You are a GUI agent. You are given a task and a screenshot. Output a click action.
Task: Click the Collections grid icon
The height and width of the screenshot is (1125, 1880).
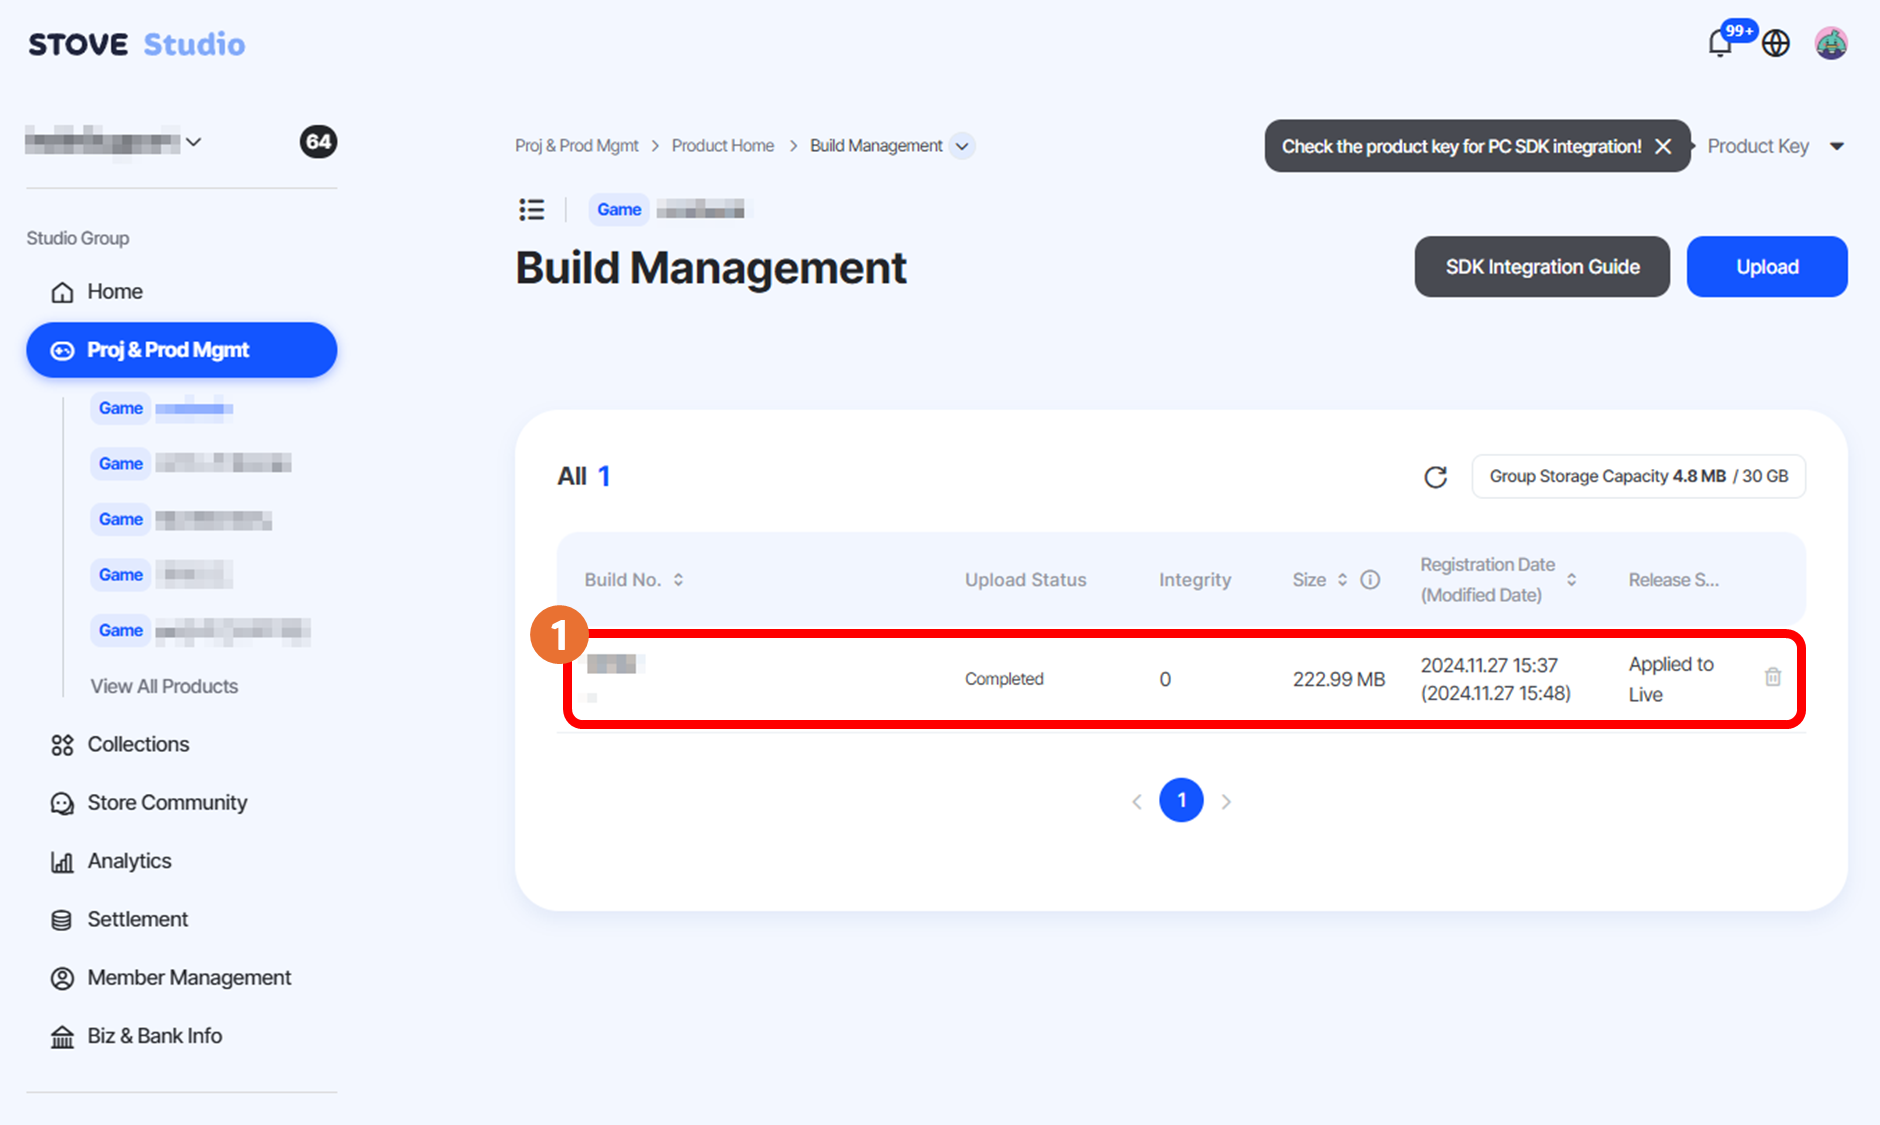(x=62, y=745)
